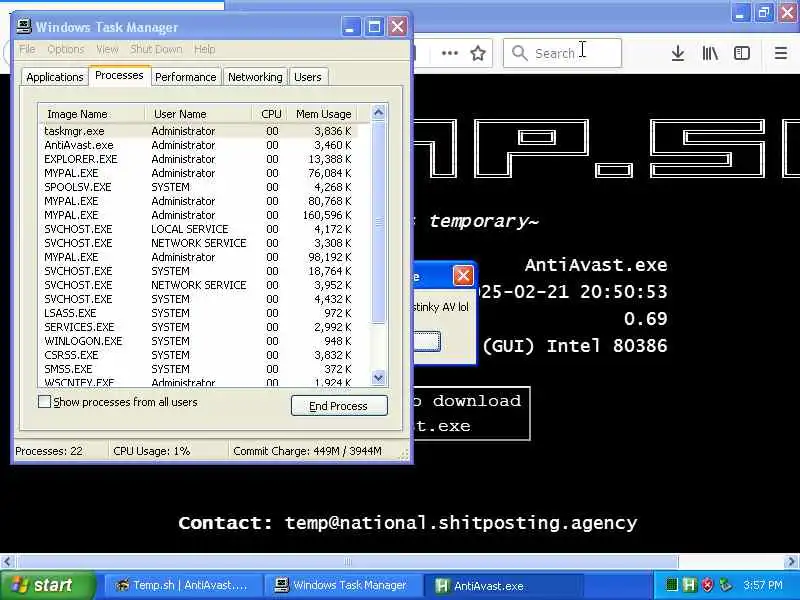Switch to the Users tab
This screenshot has height=600, width=800.
(308, 77)
